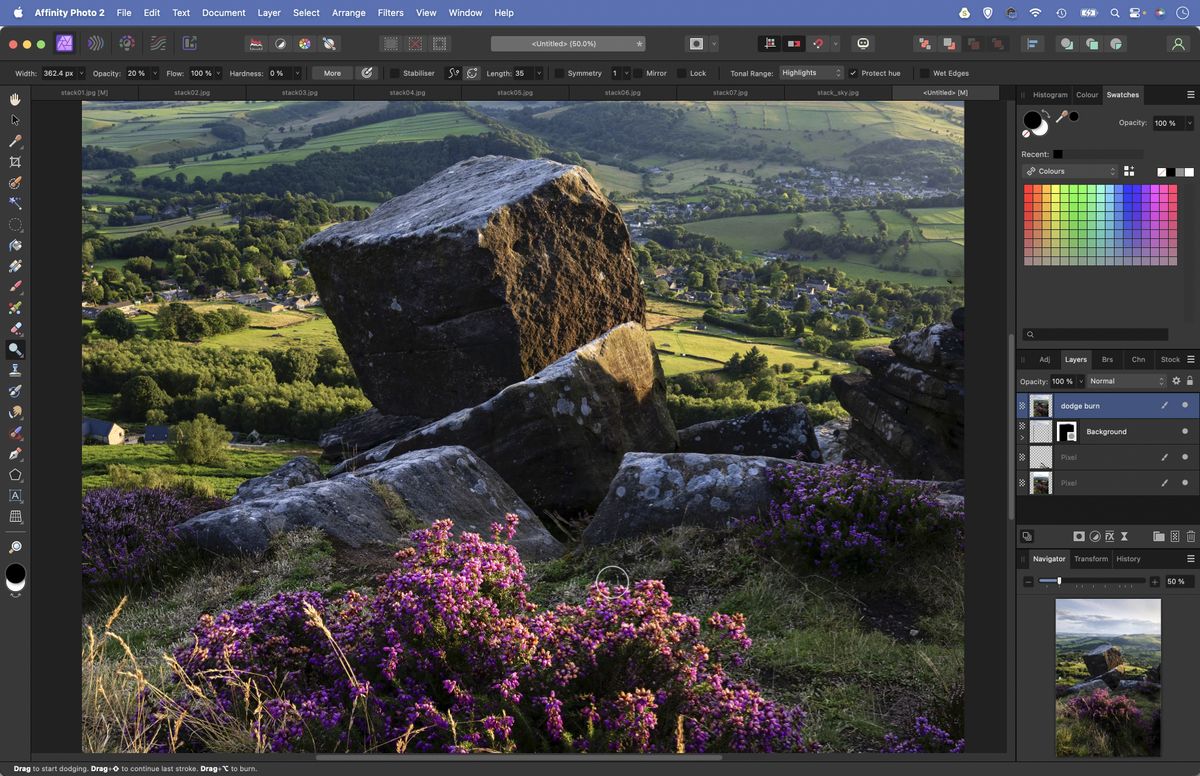Open the Tonal Range dropdown

click(x=812, y=73)
